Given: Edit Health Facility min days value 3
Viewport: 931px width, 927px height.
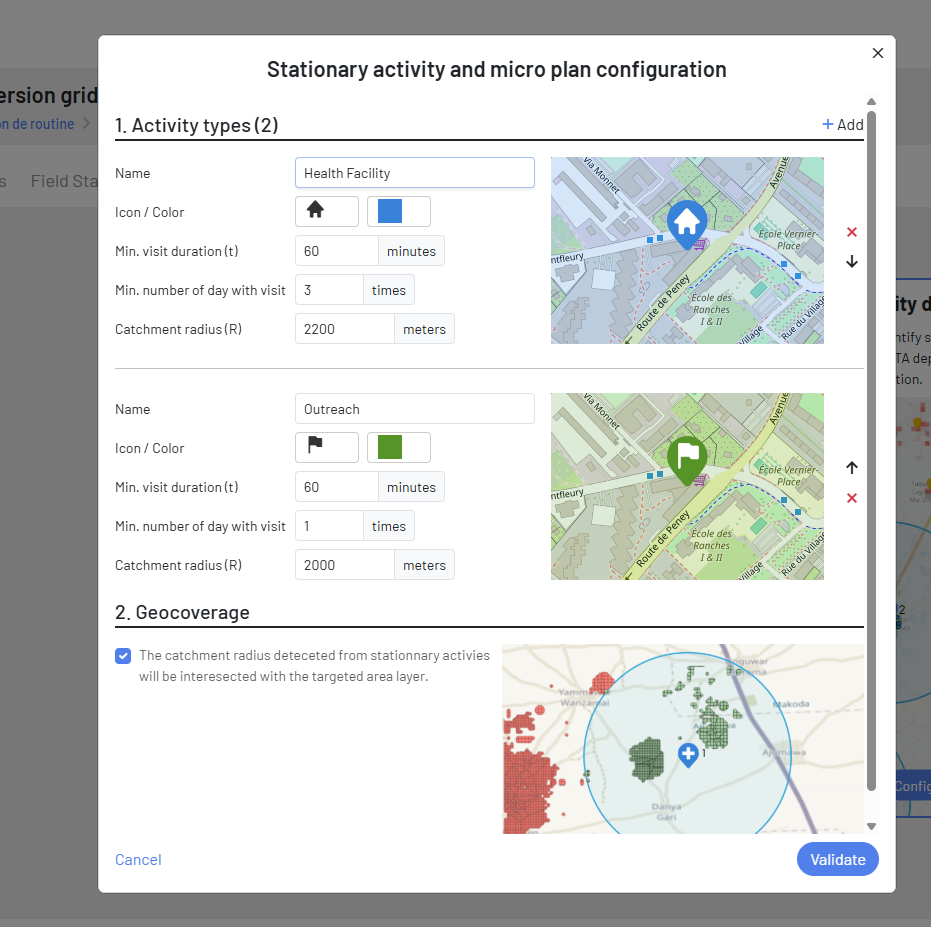Looking at the screenshot, I should point(329,290).
